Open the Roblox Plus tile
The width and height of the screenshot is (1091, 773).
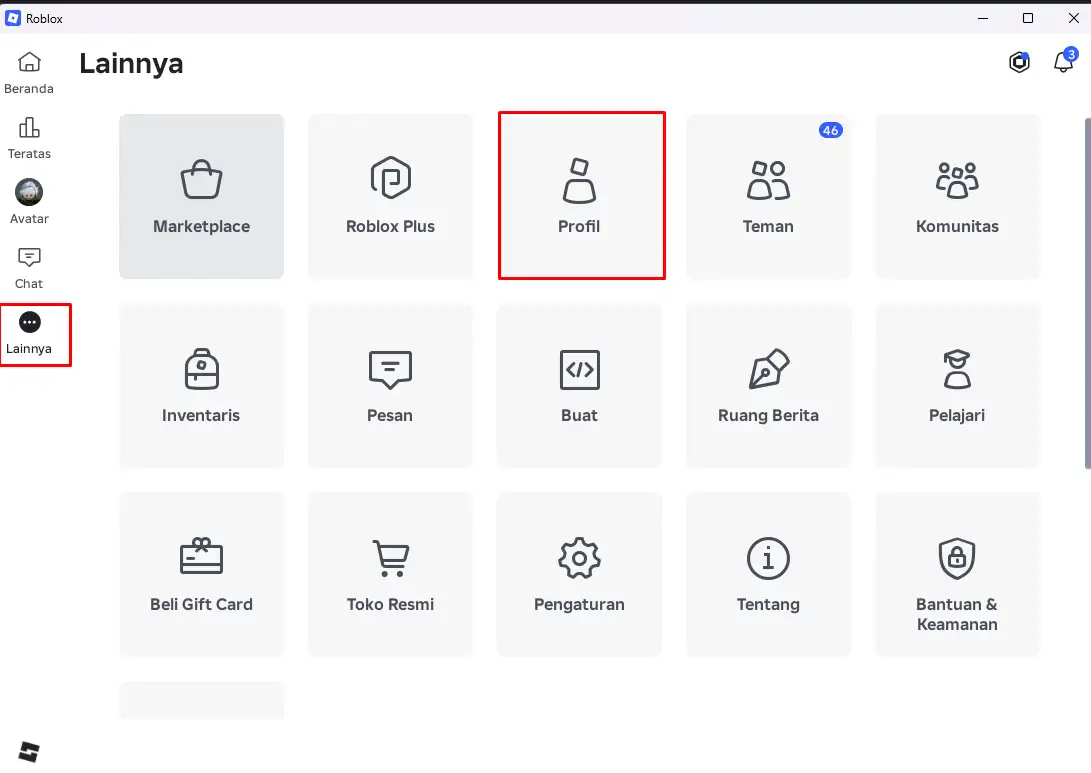tap(390, 197)
